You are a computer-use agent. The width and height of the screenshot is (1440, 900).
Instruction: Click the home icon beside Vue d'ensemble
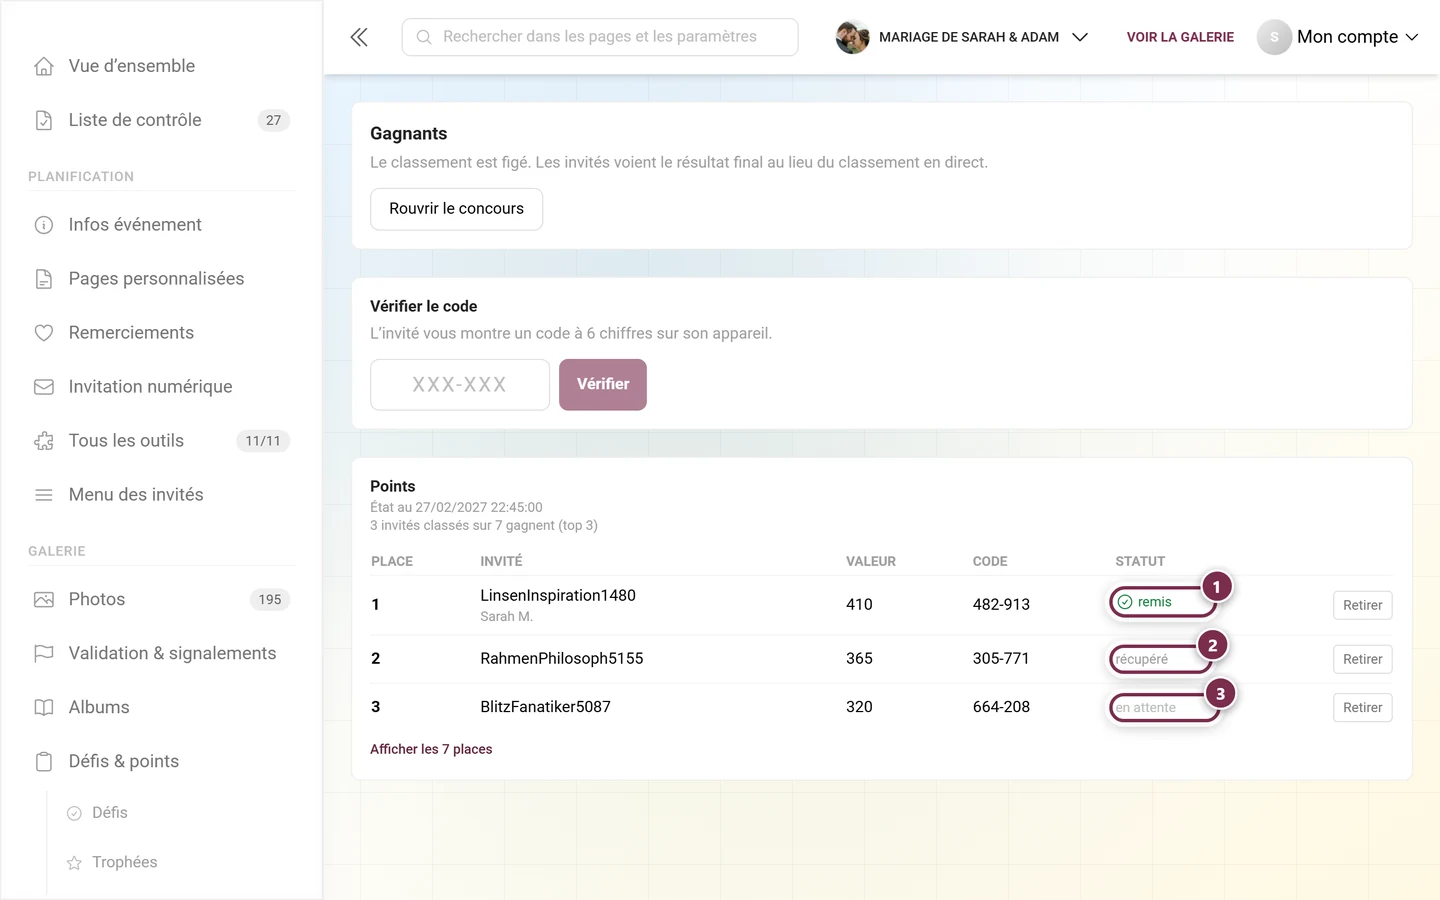click(44, 66)
